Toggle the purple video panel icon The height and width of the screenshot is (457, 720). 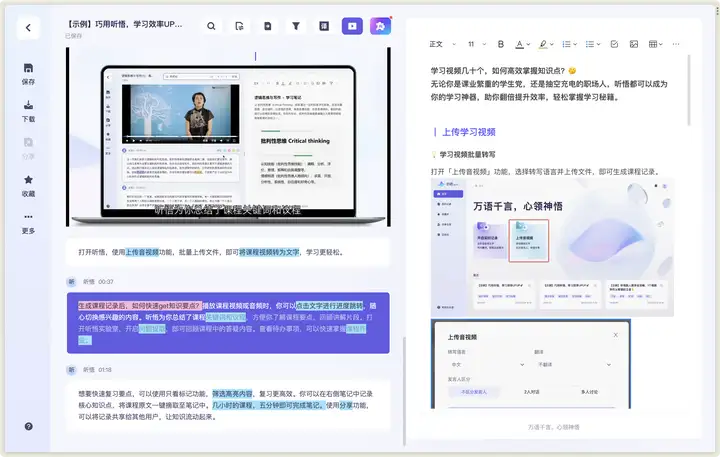[x=352, y=26]
